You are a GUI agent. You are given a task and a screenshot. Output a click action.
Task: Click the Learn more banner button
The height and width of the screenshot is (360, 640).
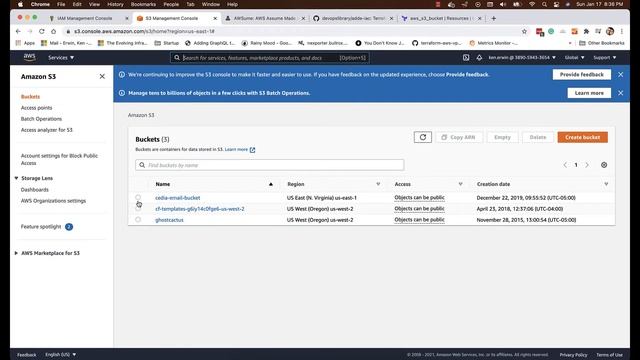pos(589,93)
